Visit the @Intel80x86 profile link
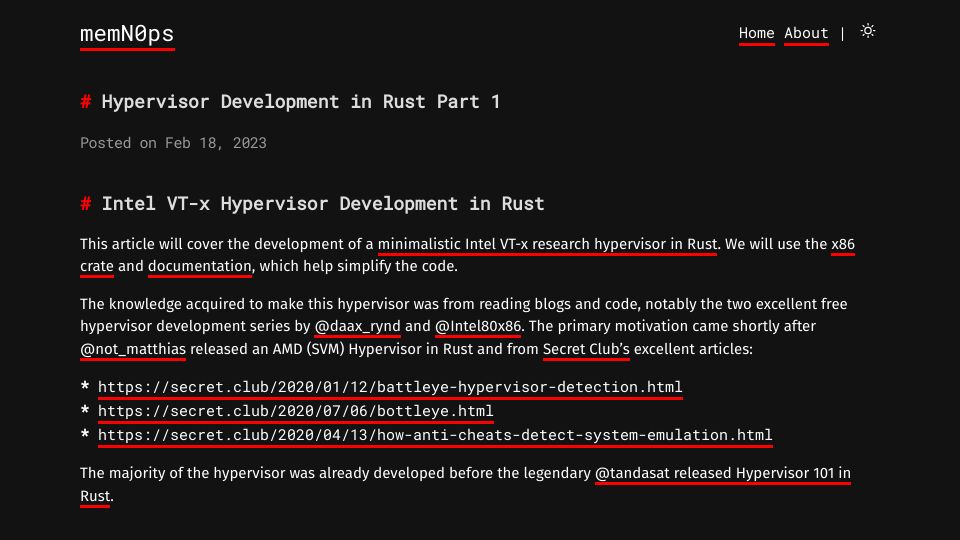 click(478, 326)
